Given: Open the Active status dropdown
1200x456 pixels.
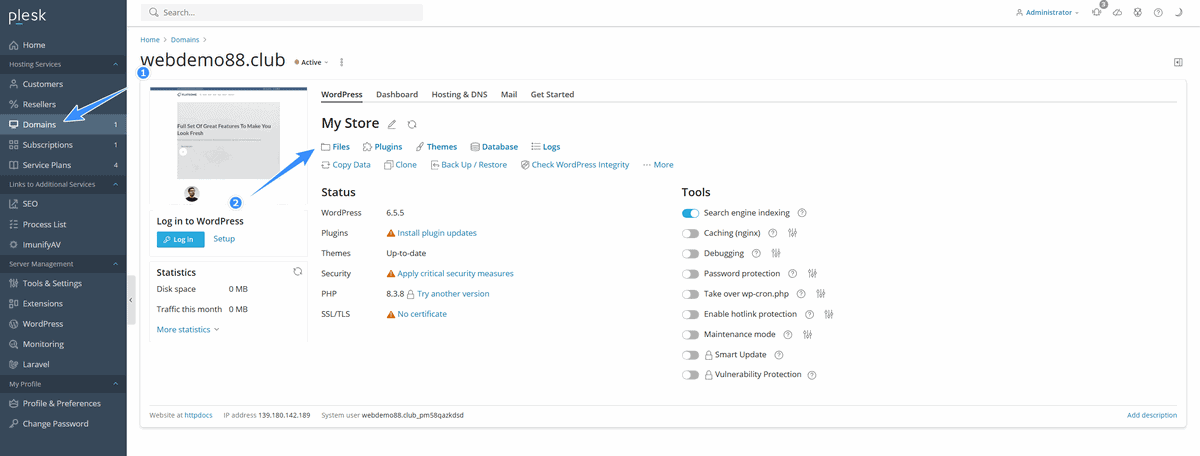Looking at the screenshot, I should [x=311, y=62].
